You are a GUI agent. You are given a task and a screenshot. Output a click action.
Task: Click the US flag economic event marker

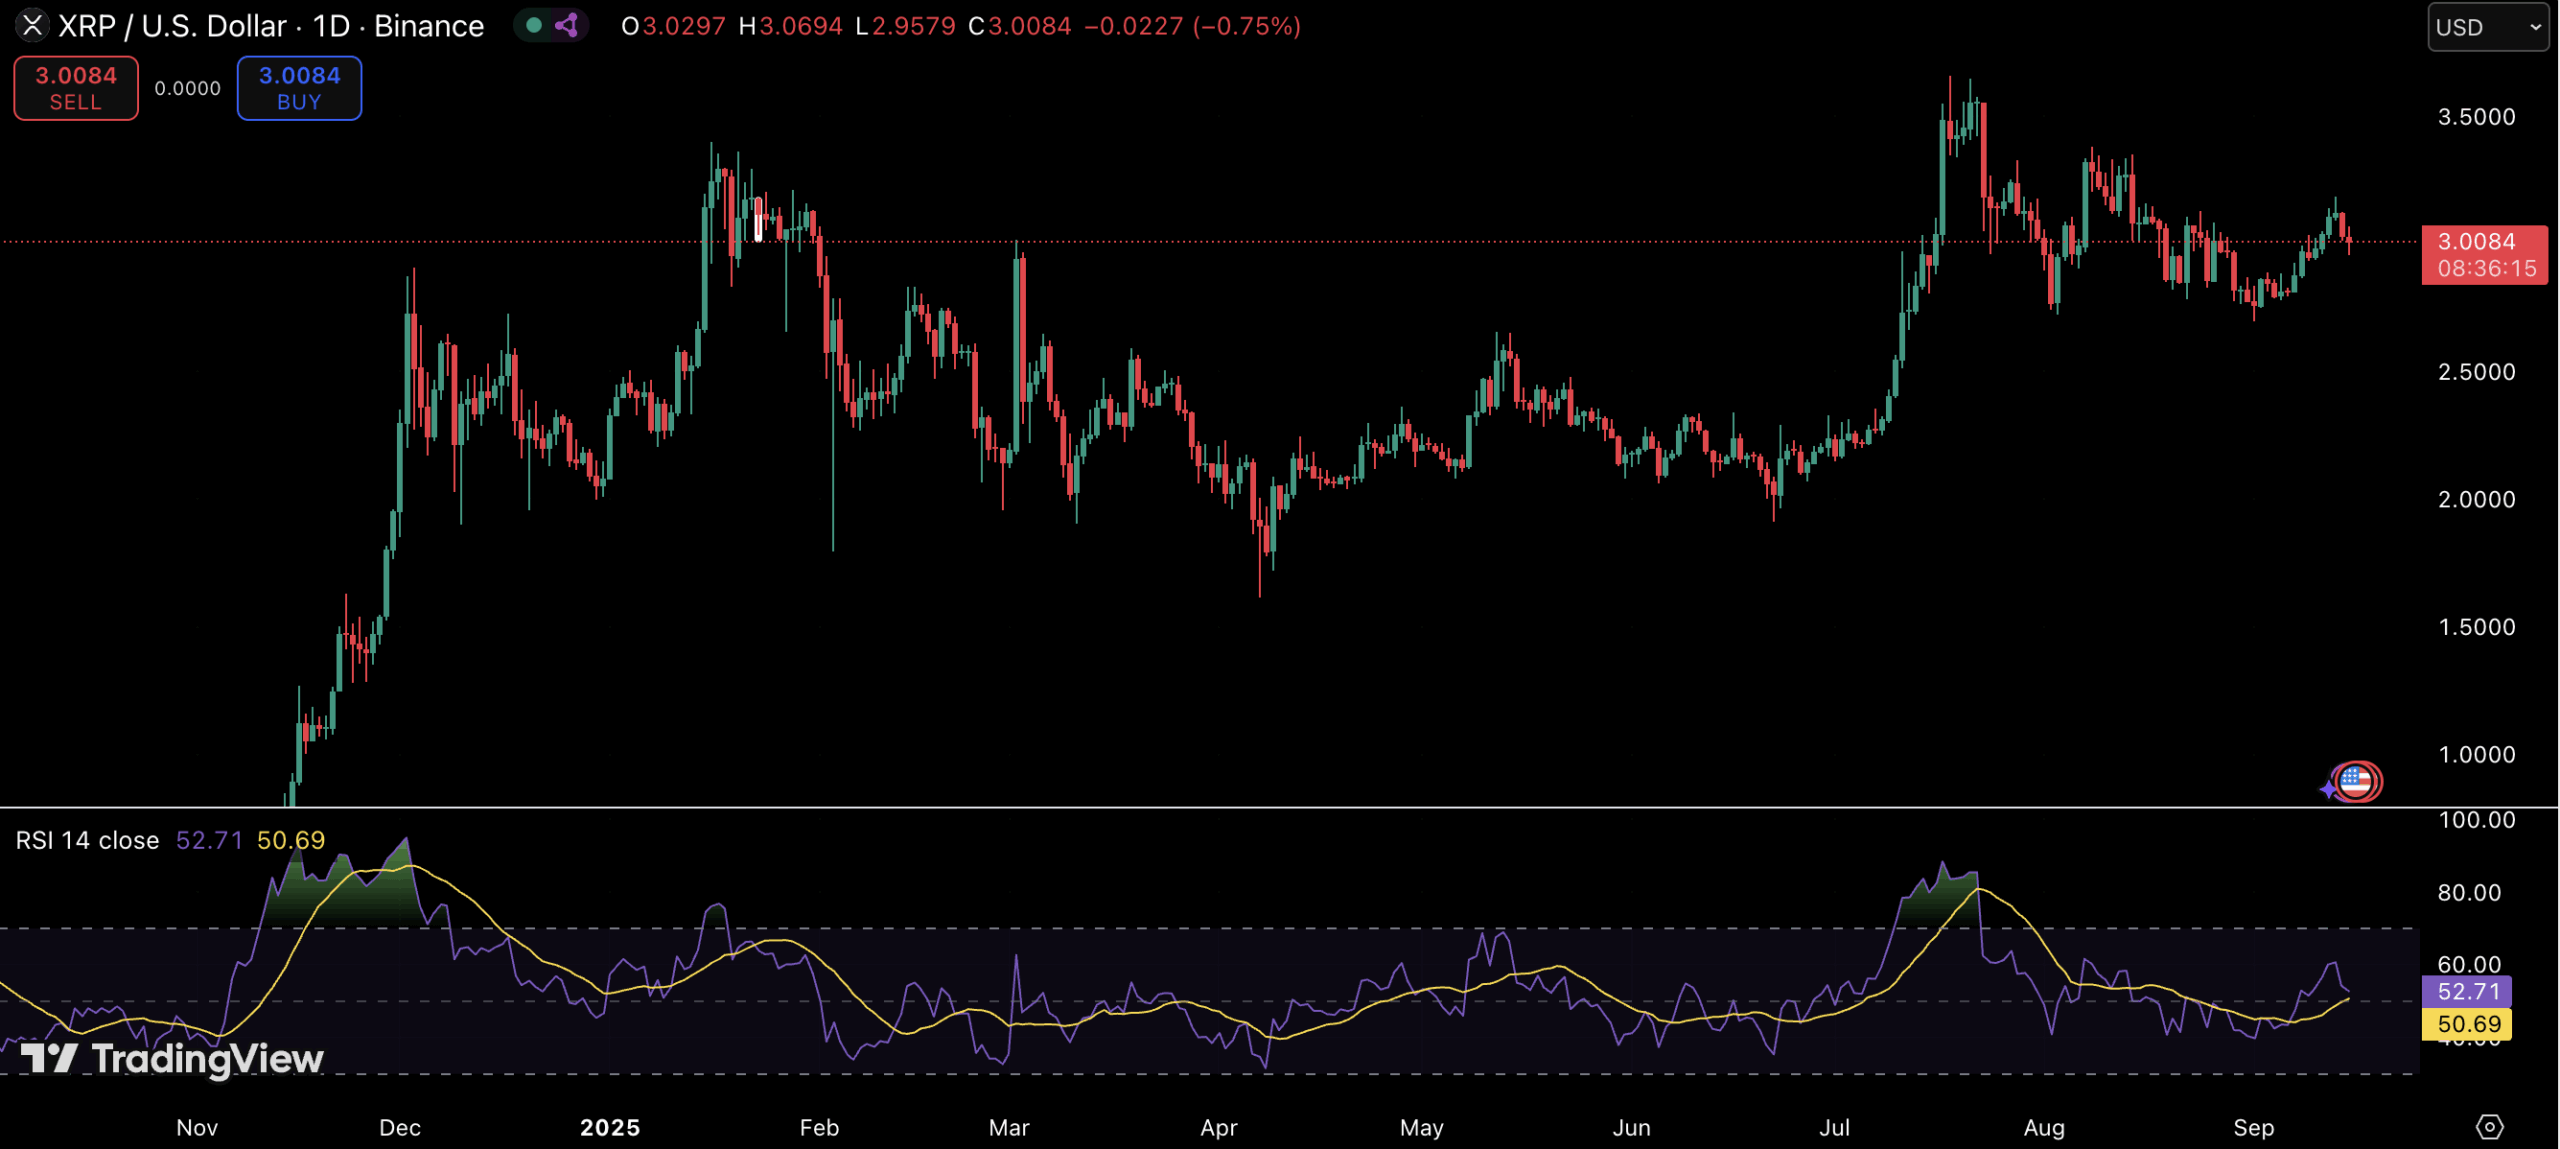point(2358,781)
